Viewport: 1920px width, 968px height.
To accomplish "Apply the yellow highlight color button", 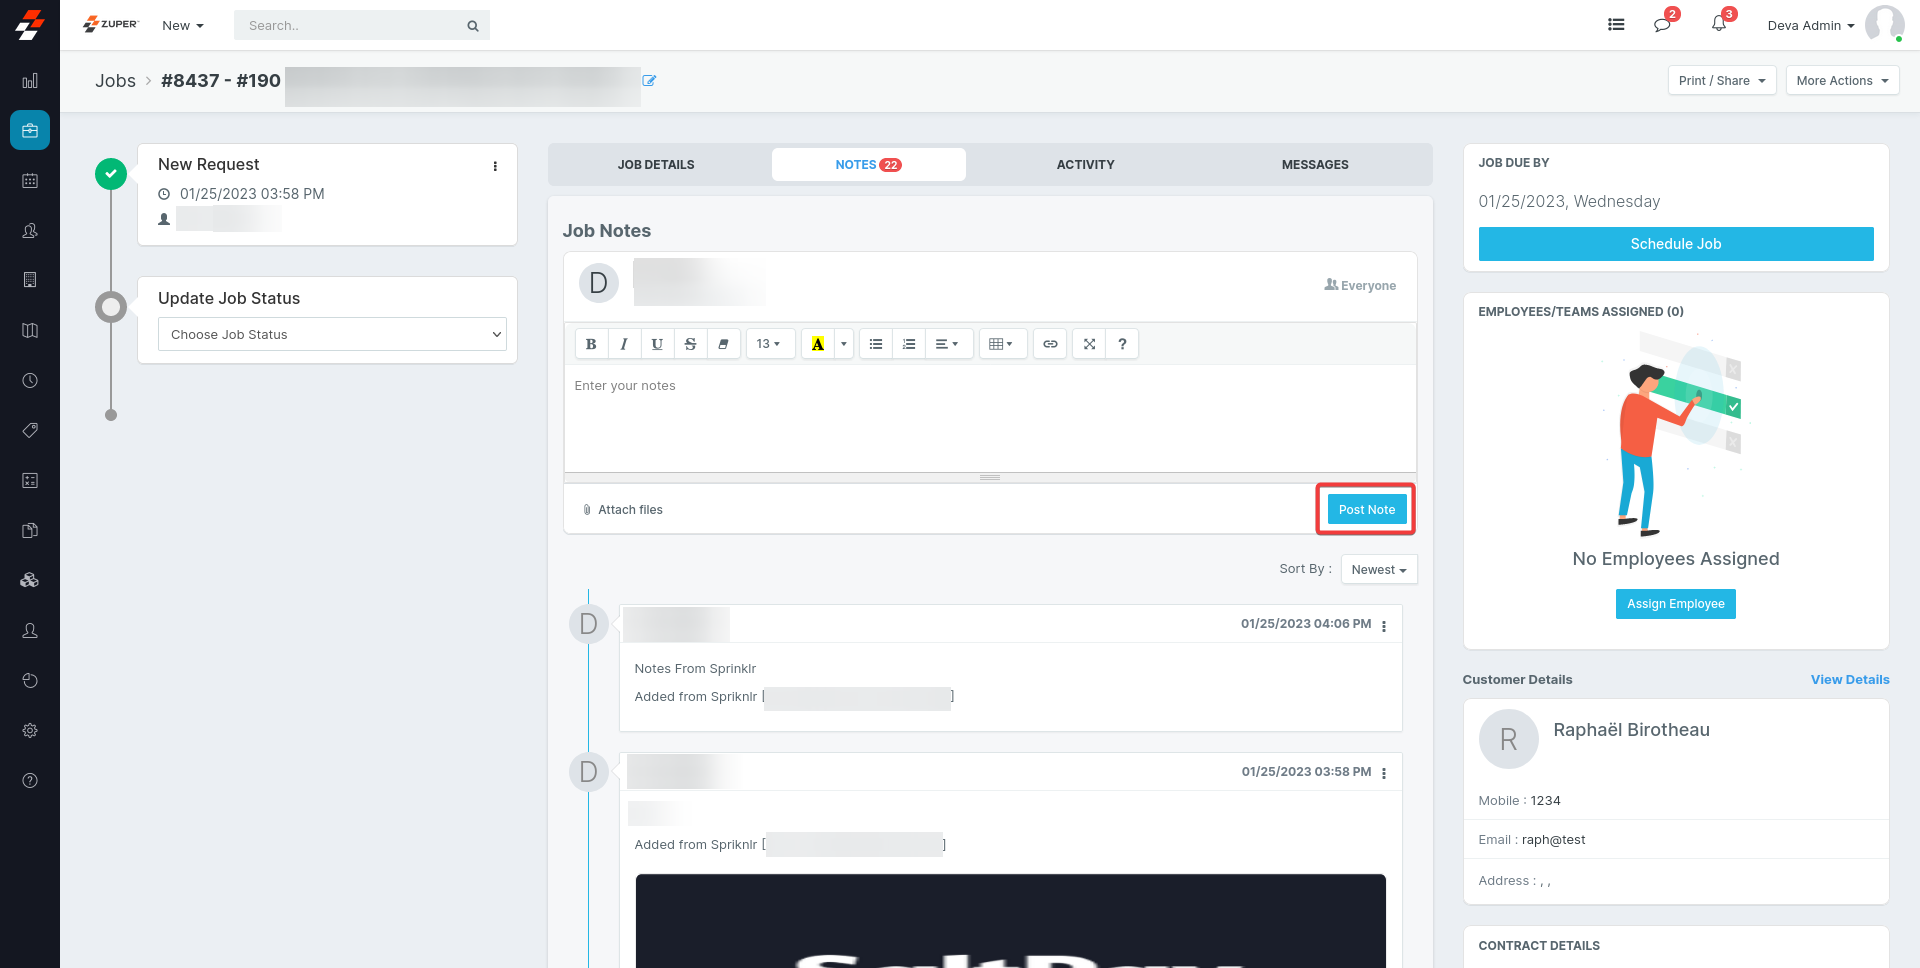I will [x=818, y=344].
